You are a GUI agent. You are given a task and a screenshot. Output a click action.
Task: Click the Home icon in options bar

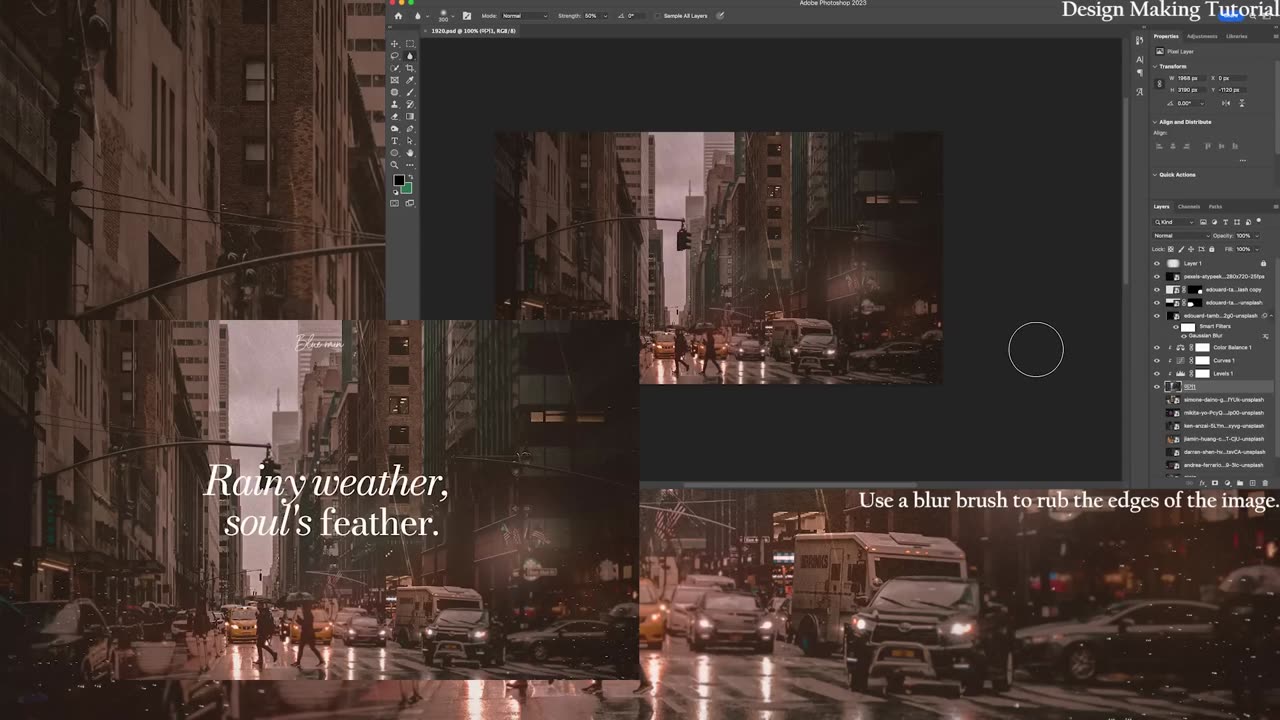pyautogui.click(x=398, y=16)
